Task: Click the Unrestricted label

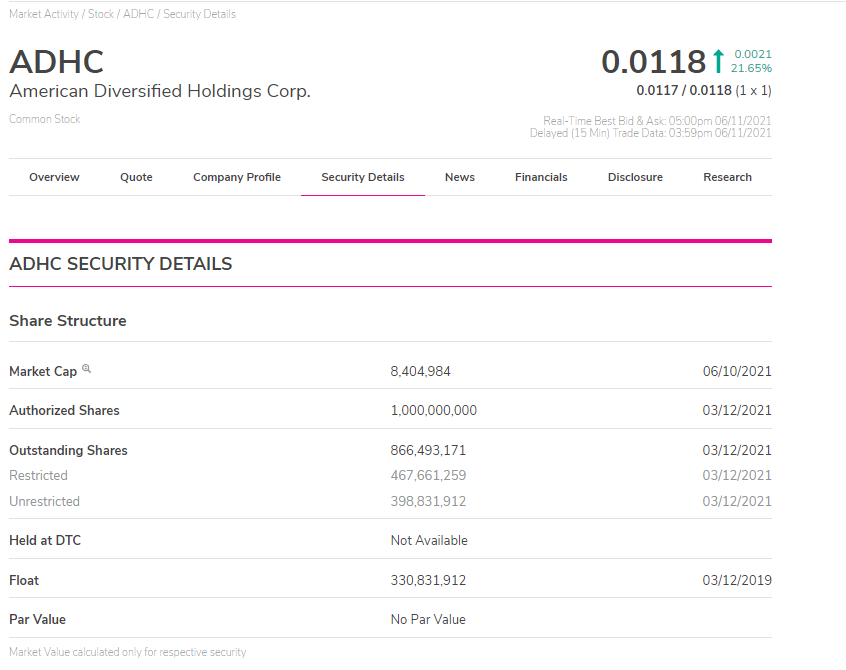Action: coord(44,501)
